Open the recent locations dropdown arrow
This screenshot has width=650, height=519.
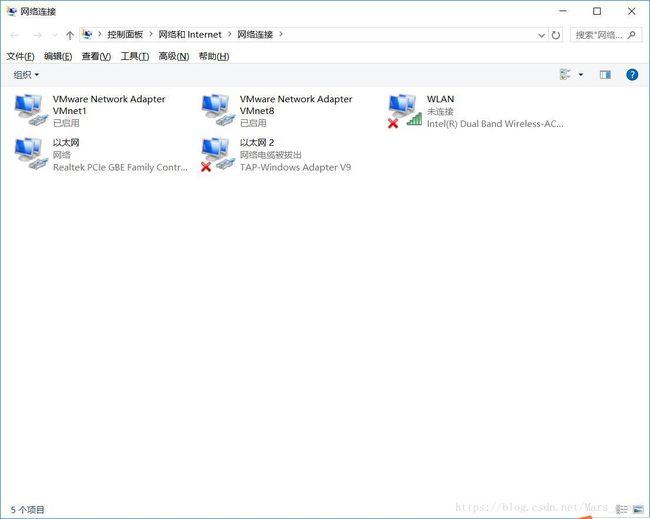54,35
